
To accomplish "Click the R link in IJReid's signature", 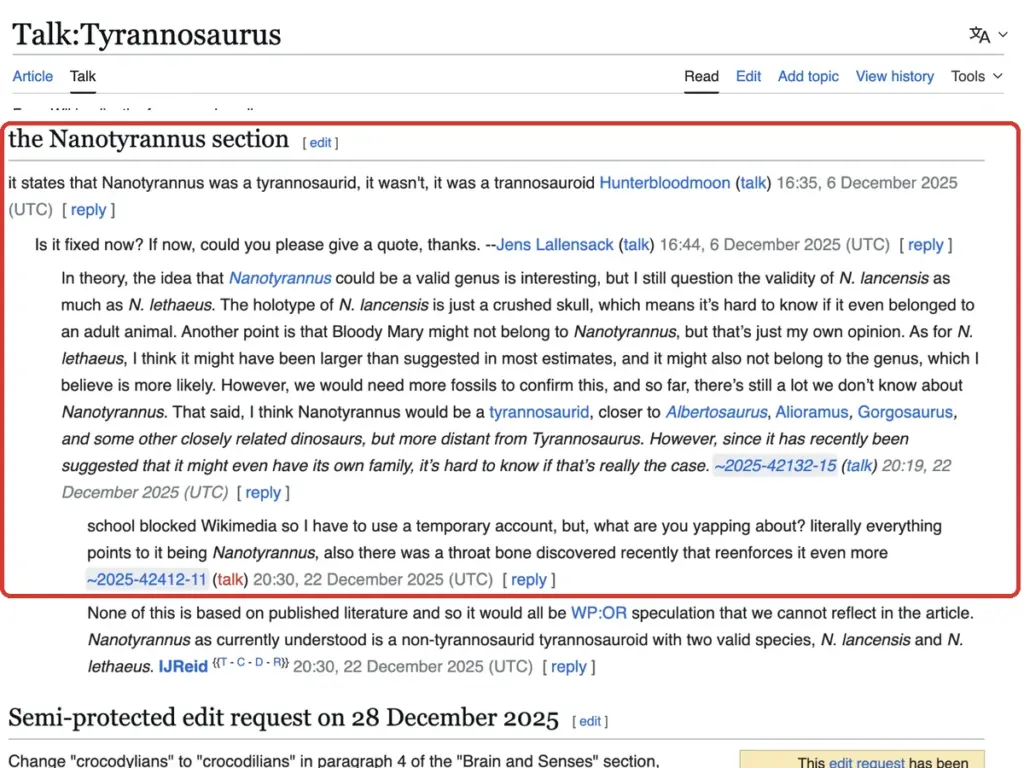I will point(277,662).
